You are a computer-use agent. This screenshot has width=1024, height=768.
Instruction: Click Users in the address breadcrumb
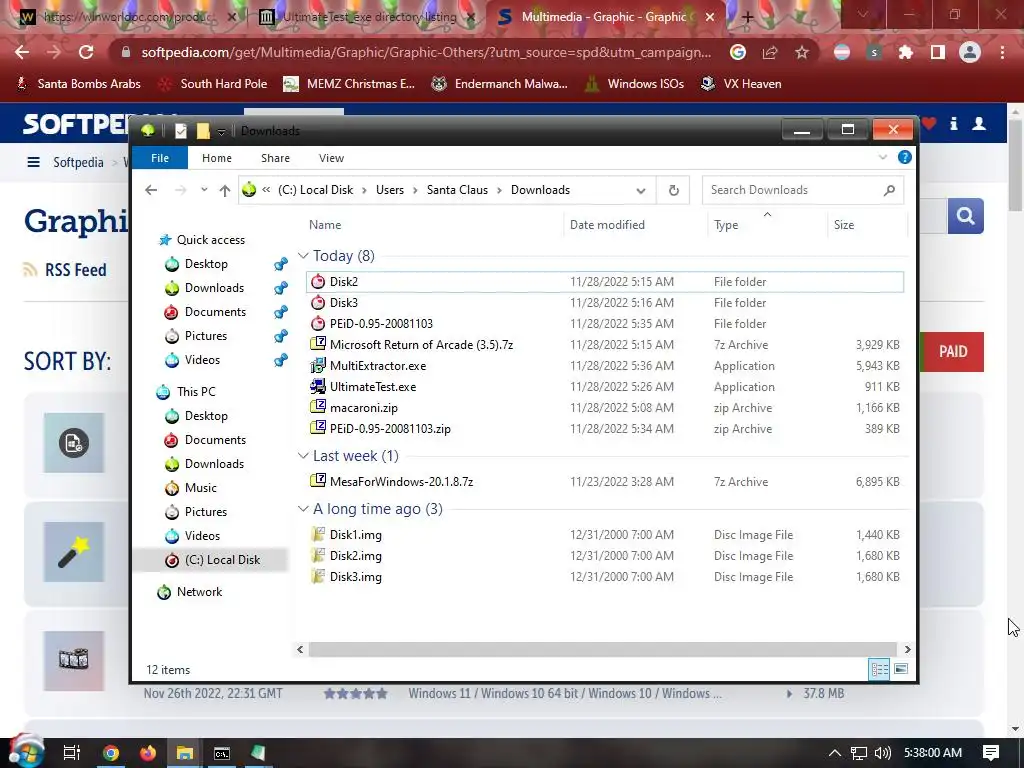390,190
